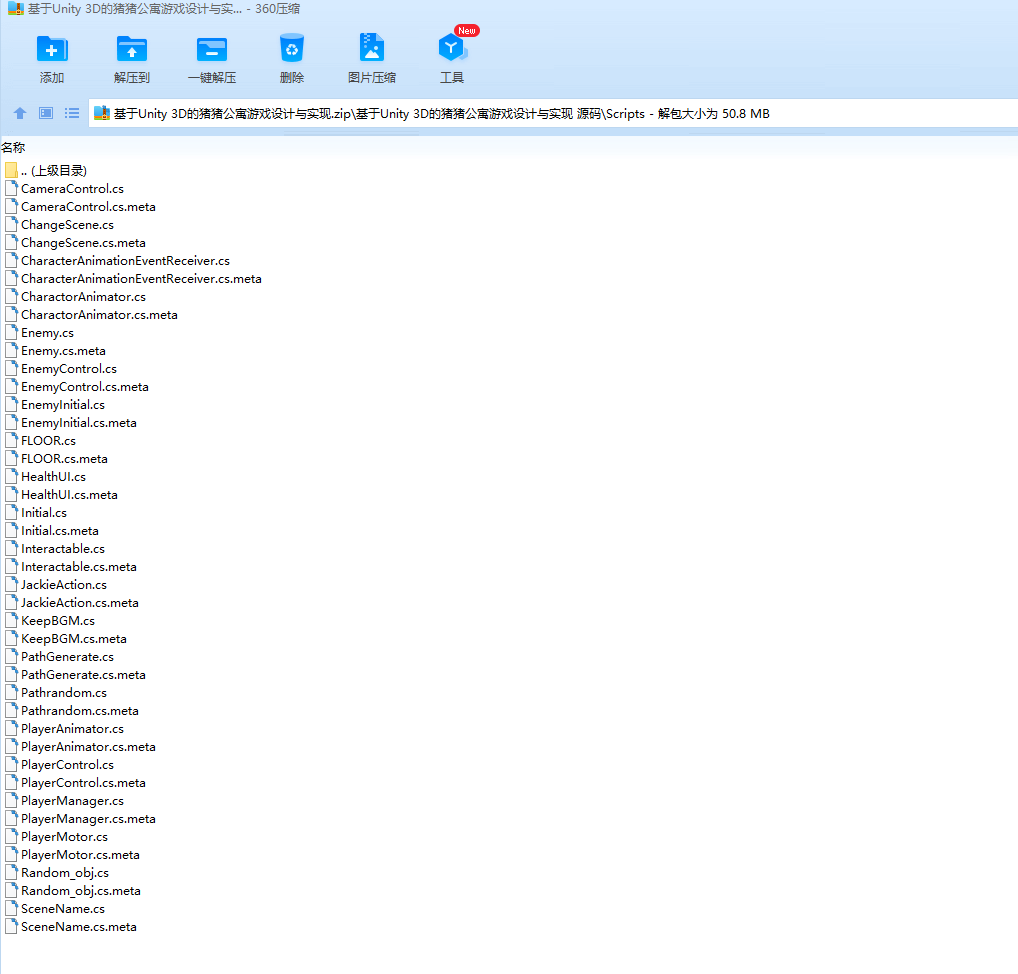Select the file name HealthUI.cs.meta
Viewport: 1018px width, 974px height.
click(69, 495)
